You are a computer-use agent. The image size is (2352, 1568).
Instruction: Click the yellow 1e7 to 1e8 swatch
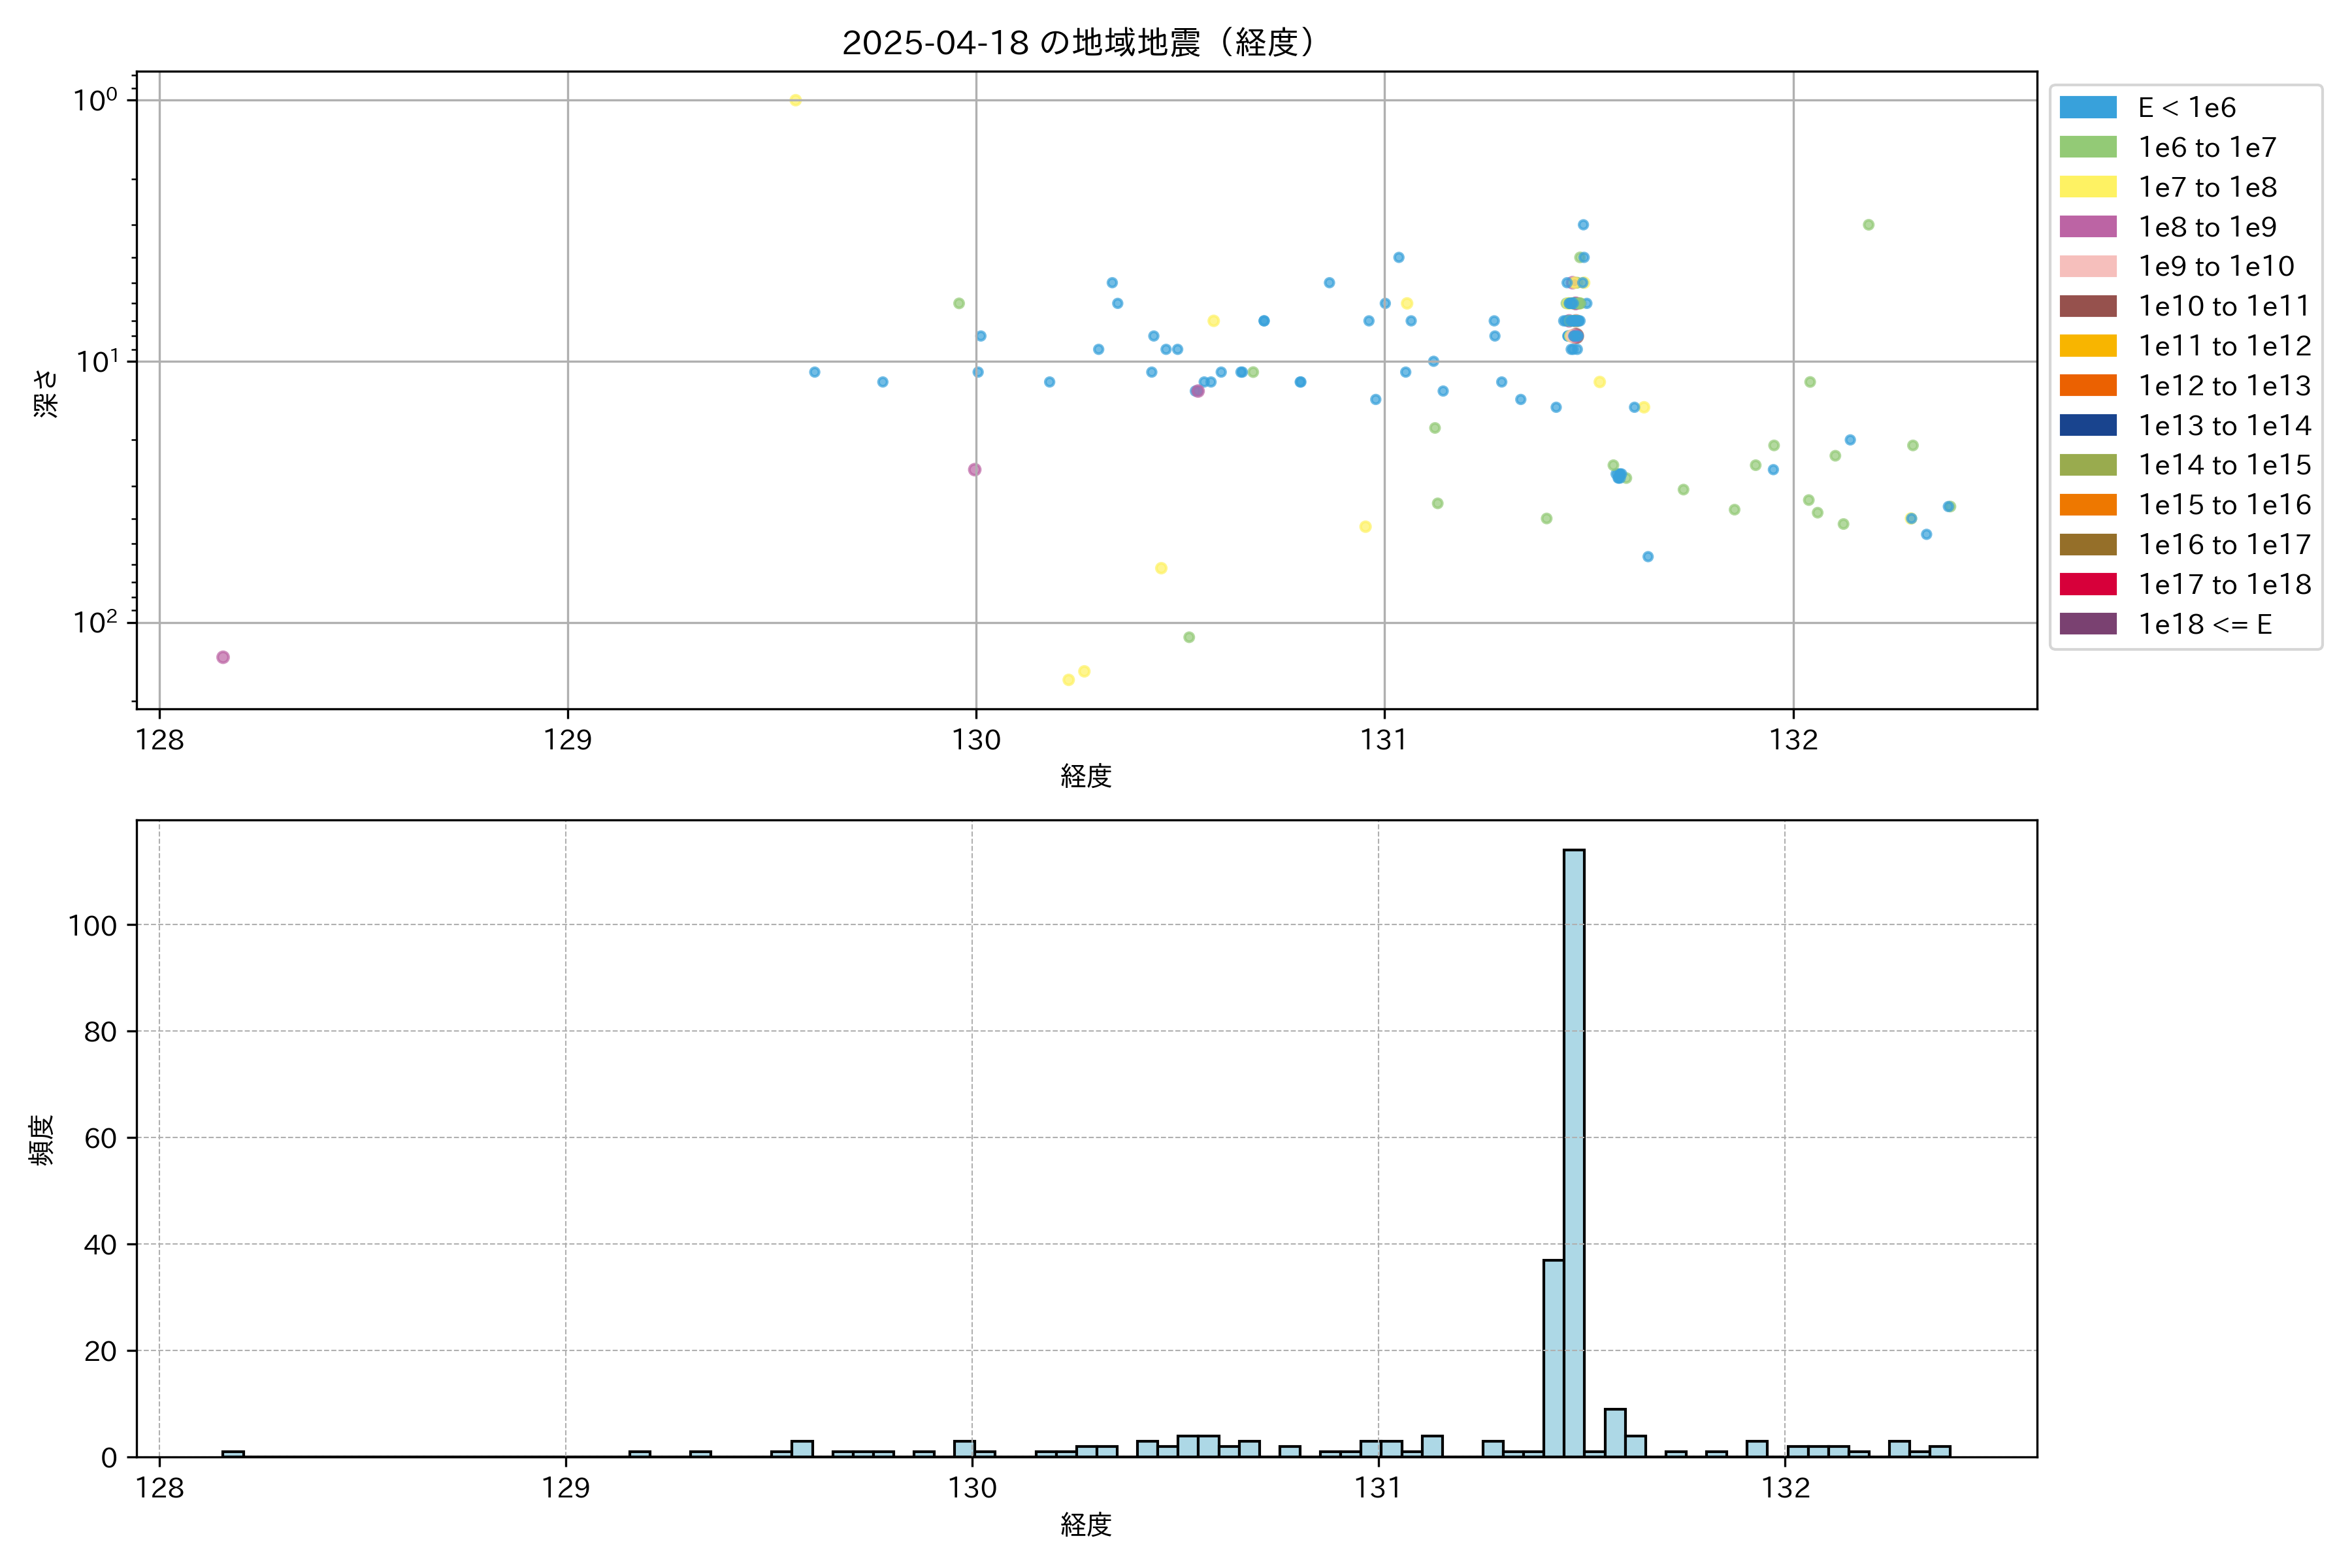(2087, 187)
